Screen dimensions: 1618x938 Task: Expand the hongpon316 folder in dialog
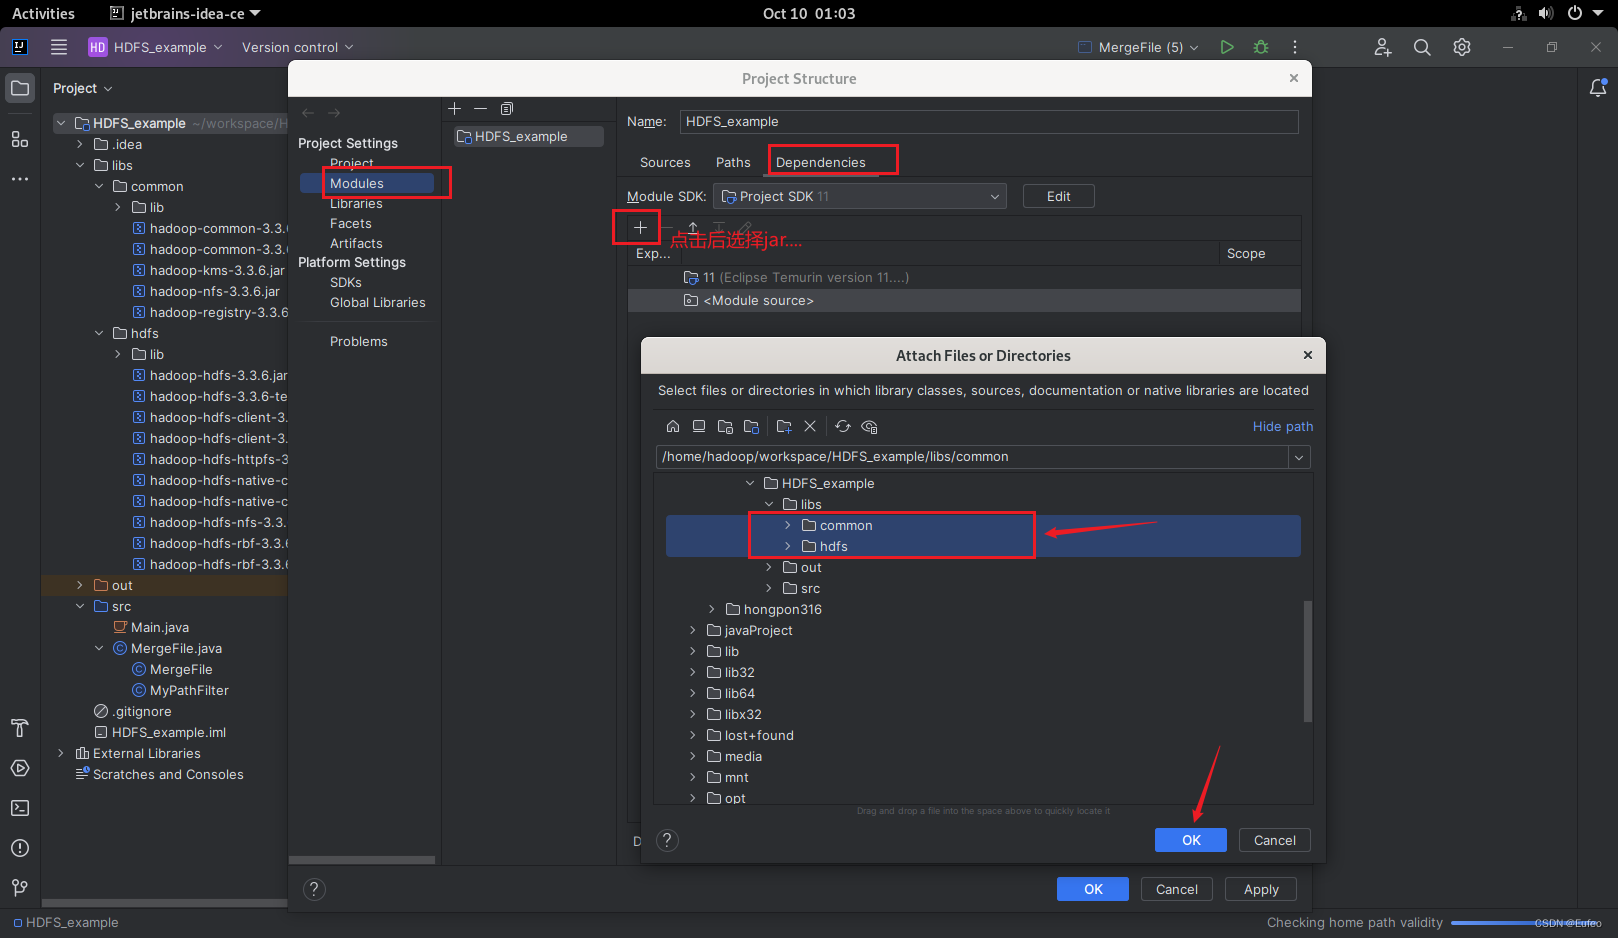tap(710, 609)
